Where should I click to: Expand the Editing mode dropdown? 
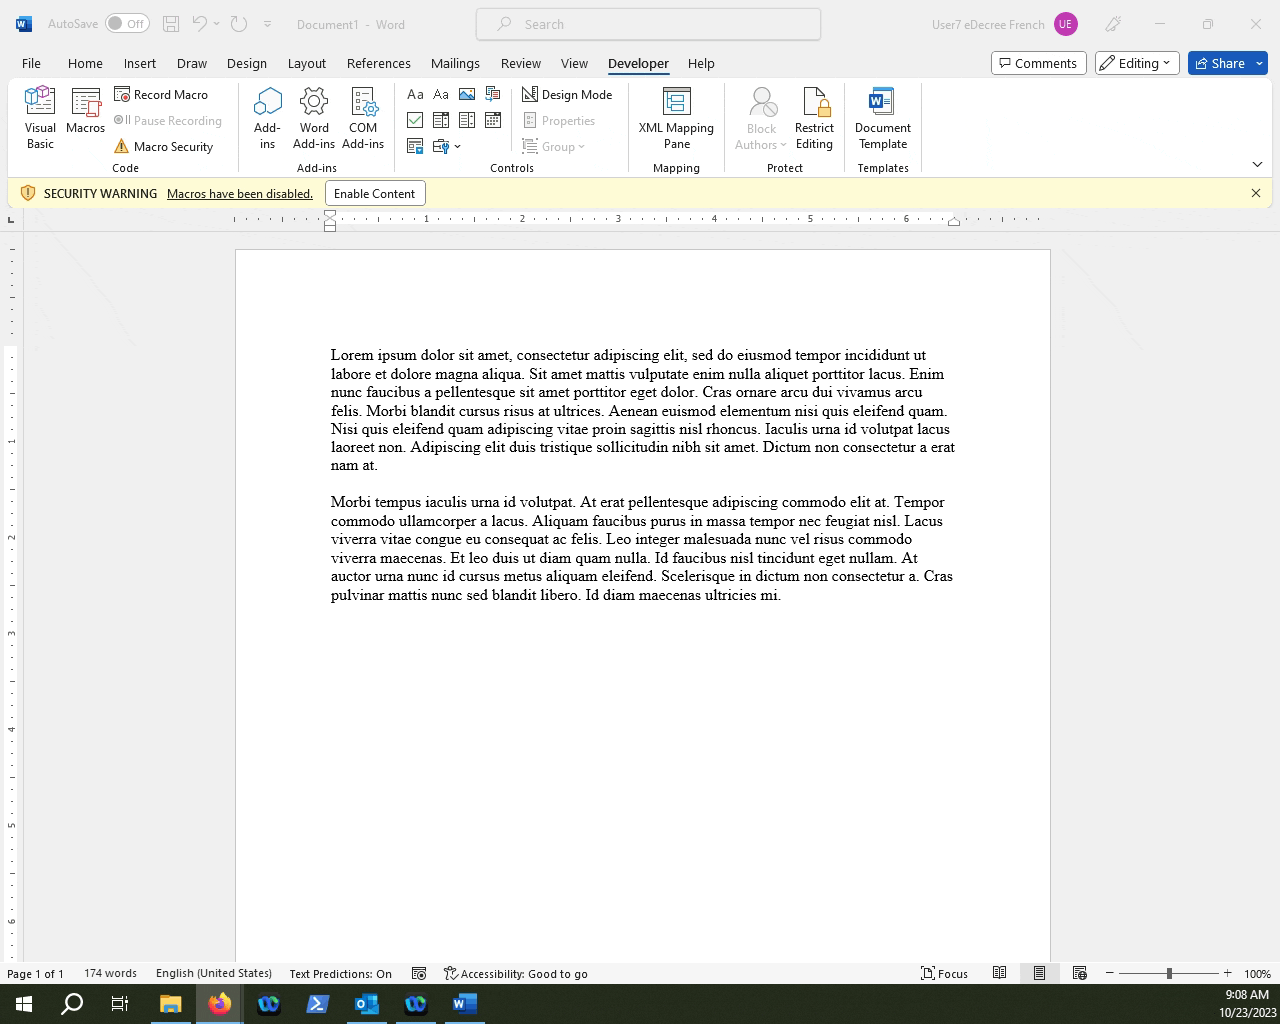click(x=1137, y=63)
